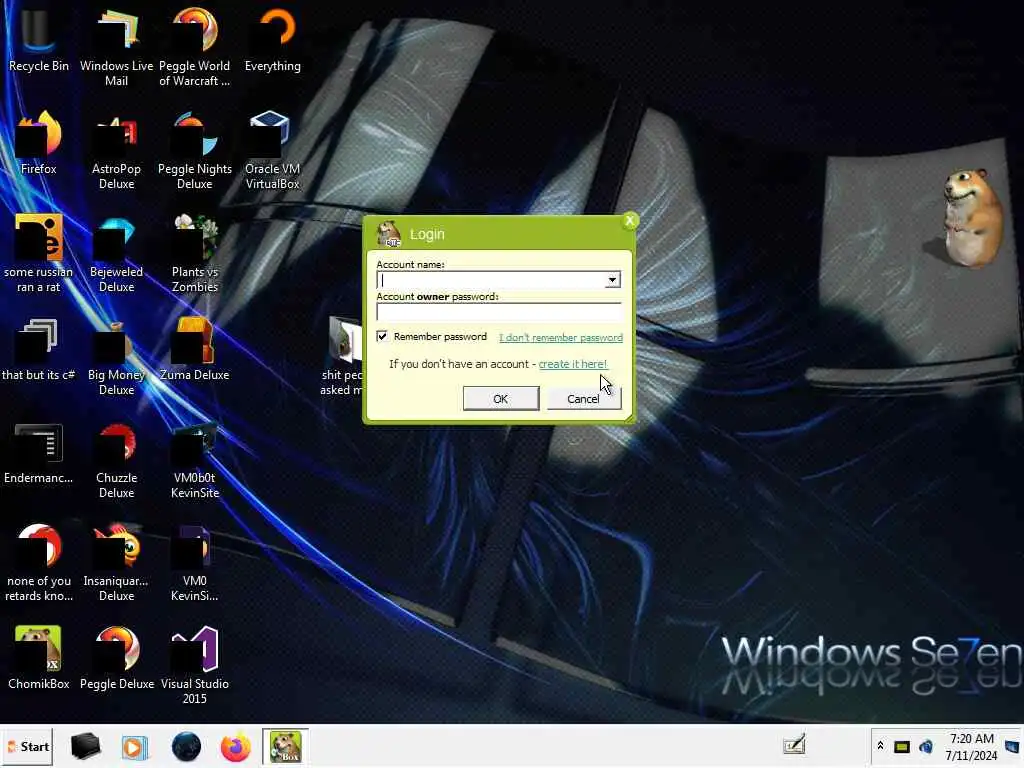
Task: Select the Endermanc... desktop icon
Action: 39,452
